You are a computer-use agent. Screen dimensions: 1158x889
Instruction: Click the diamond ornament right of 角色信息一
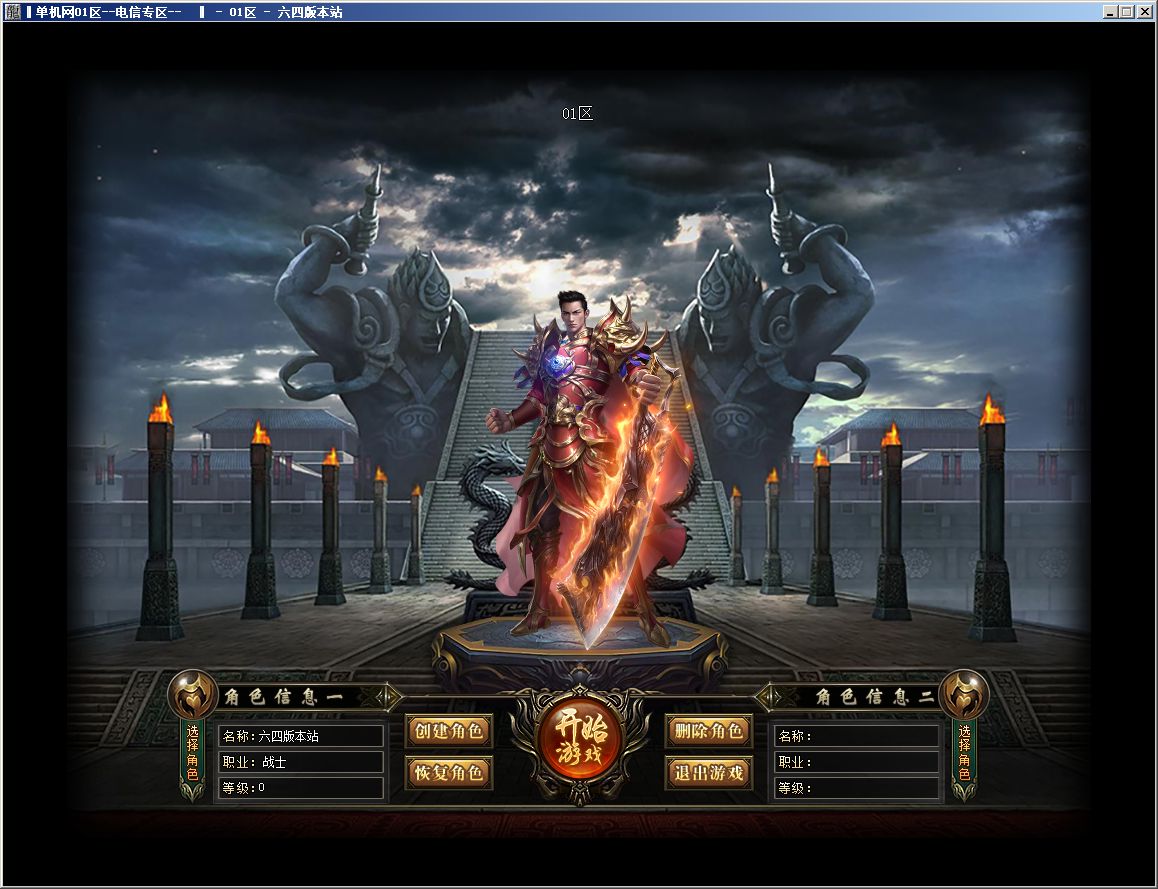coord(389,696)
